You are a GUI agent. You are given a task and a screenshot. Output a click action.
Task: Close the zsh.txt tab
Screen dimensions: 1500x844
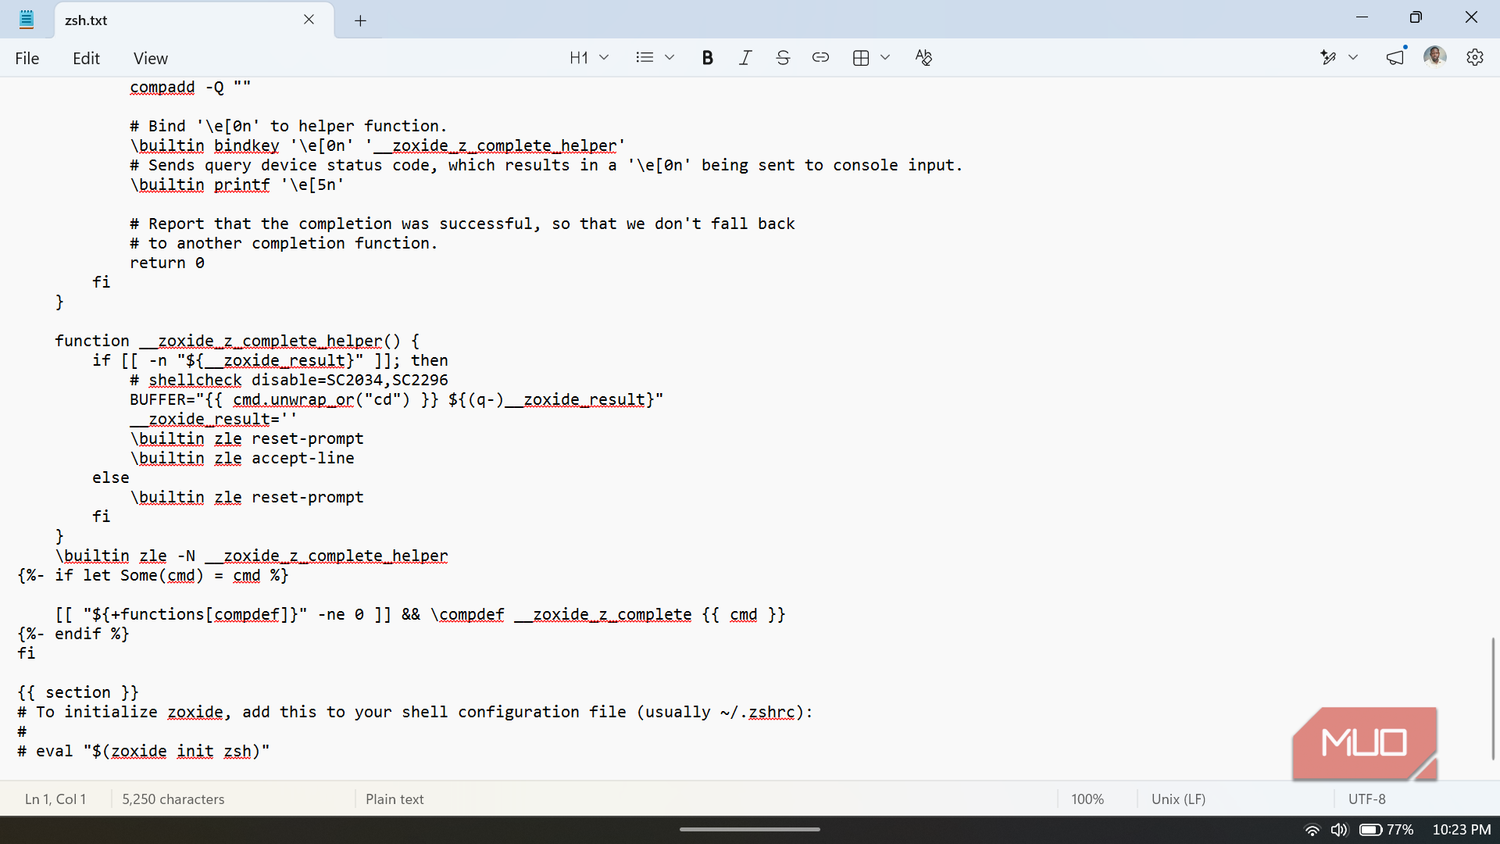pyautogui.click(x=309, y=19)
